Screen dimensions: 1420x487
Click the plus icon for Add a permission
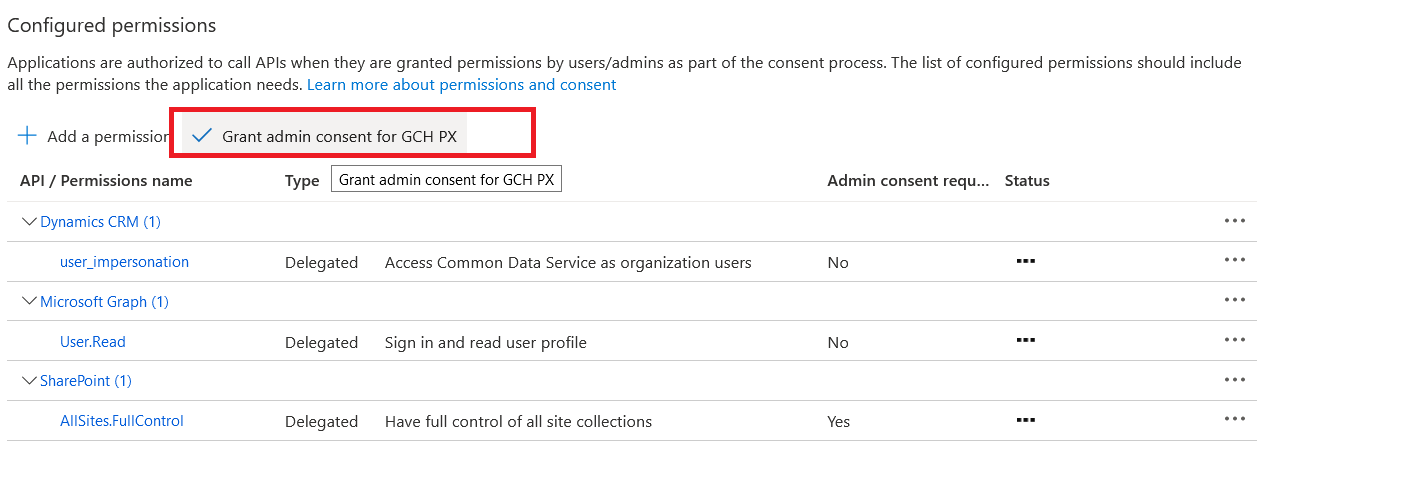coord(27,136)
